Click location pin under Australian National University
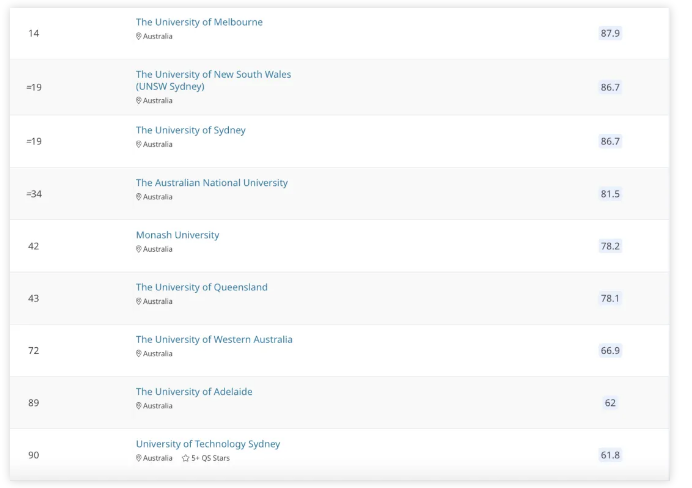 pyautogui.click(x=139, y=197)
